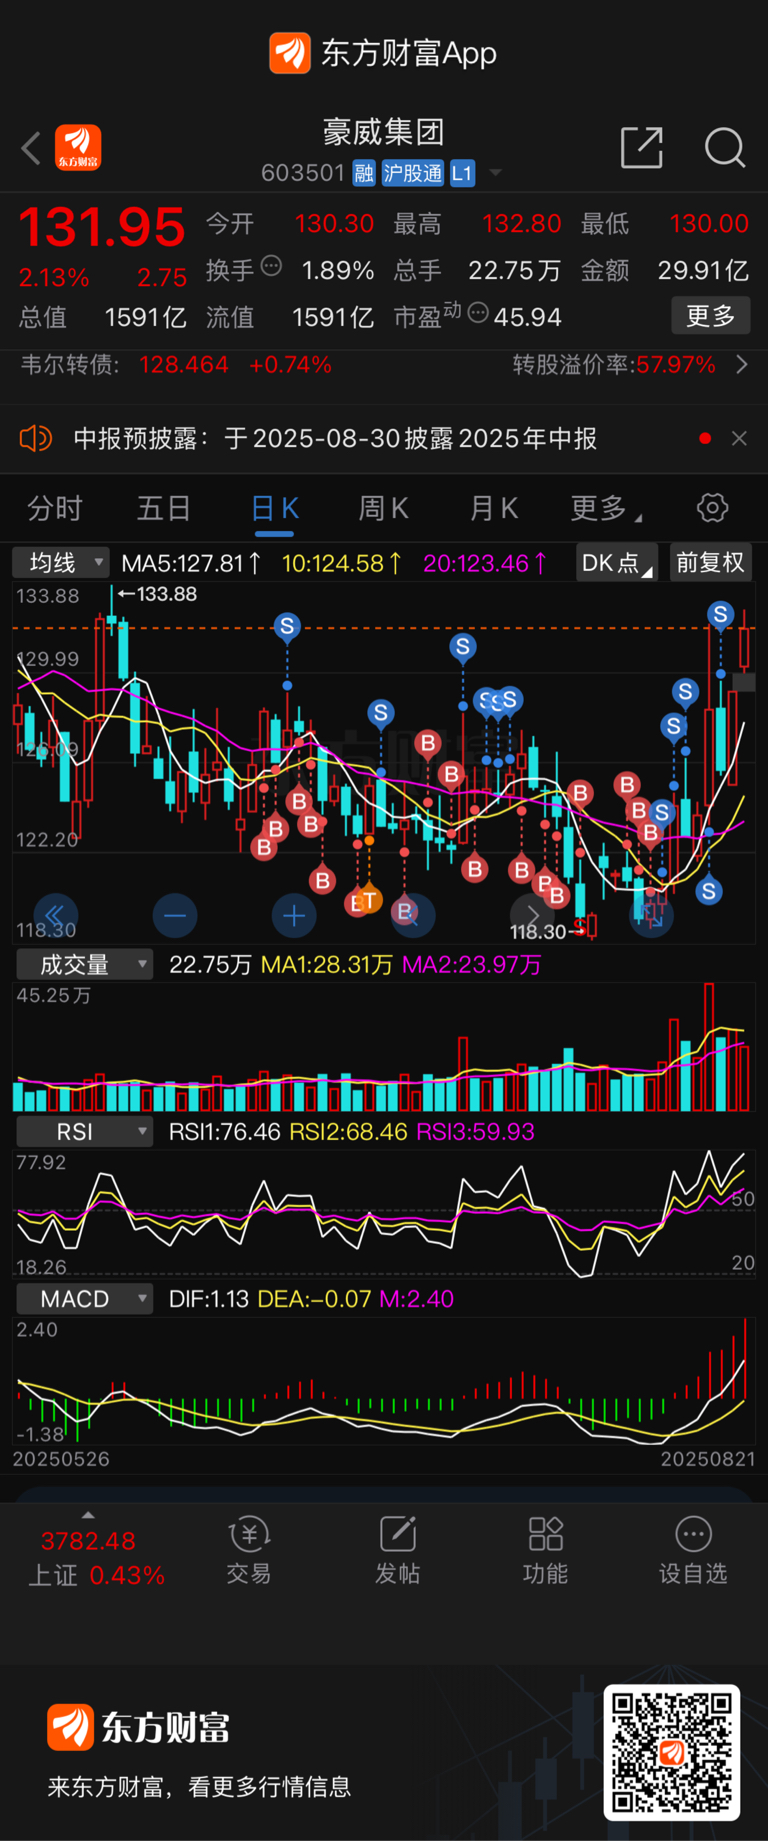
Task: Tap the current price 131.95
Action: point(102,227)
